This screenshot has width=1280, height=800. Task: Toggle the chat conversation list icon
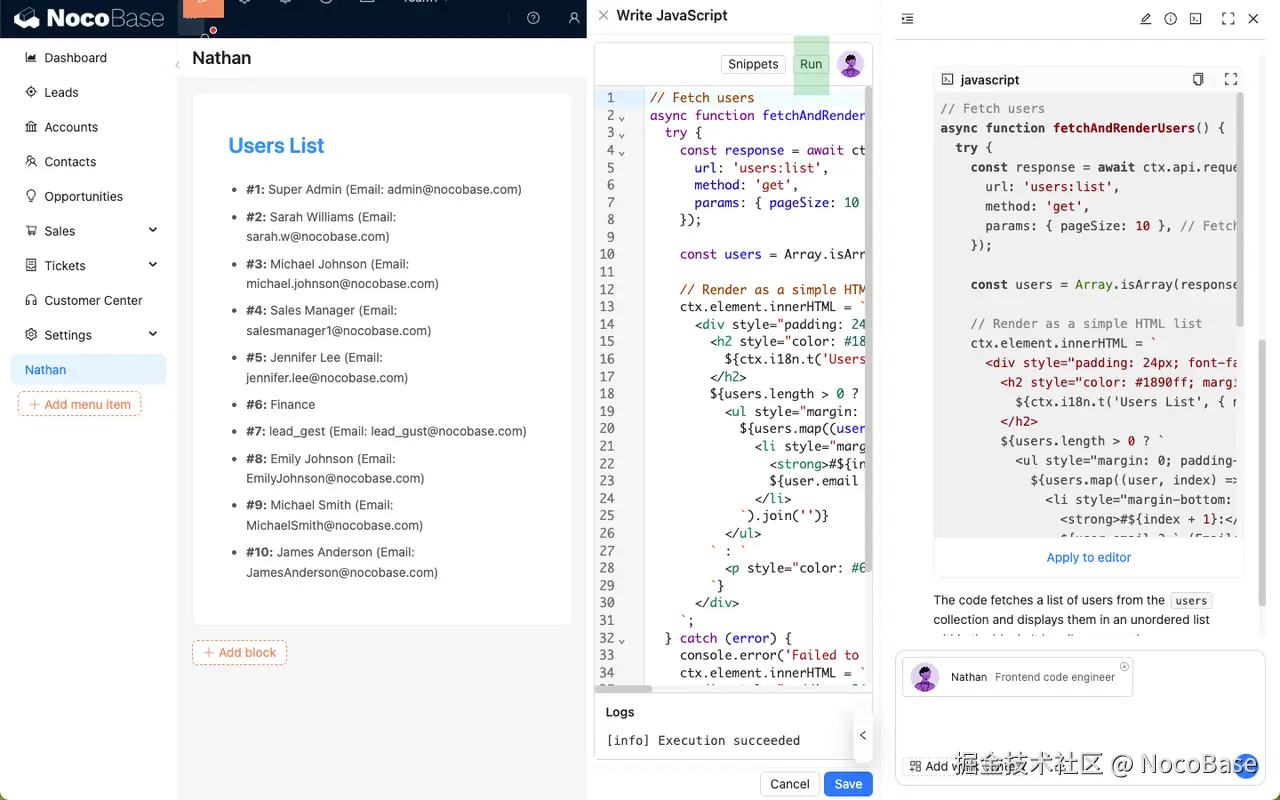coord(907,19)
